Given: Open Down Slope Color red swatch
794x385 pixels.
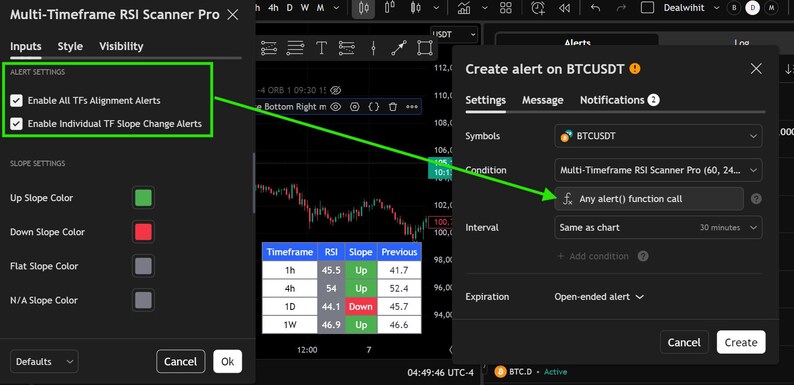Looking at the screenshot, I should (143, 232).
